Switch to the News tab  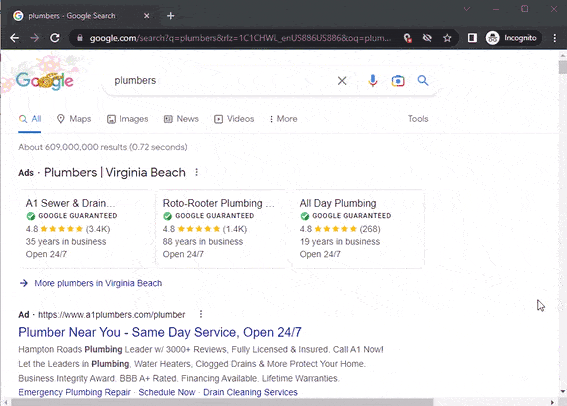(x=181, y=119)
